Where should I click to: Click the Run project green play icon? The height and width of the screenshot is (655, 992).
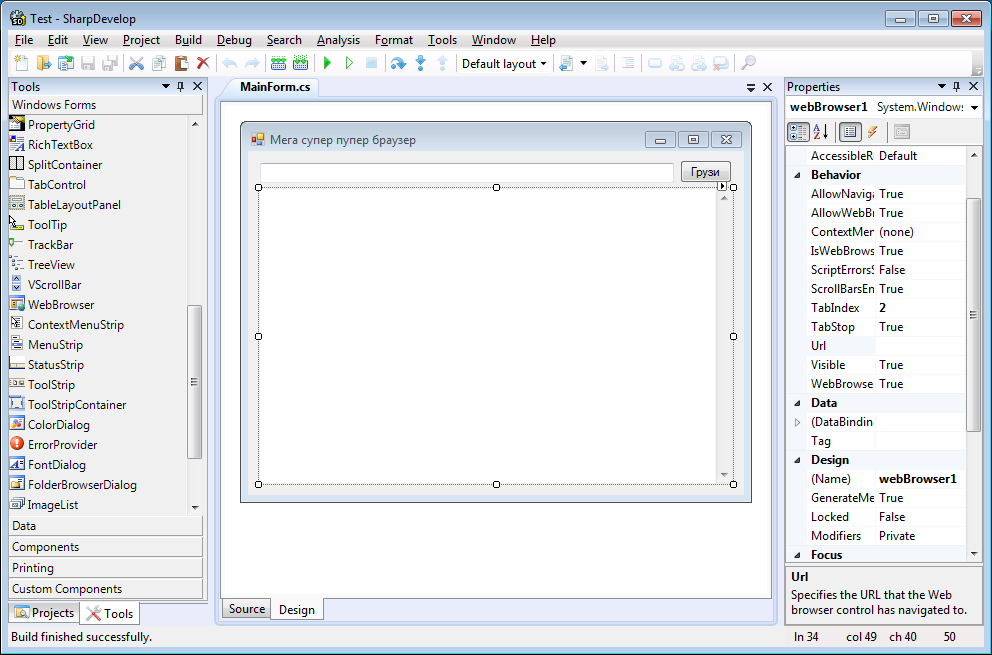coord(327,63)
